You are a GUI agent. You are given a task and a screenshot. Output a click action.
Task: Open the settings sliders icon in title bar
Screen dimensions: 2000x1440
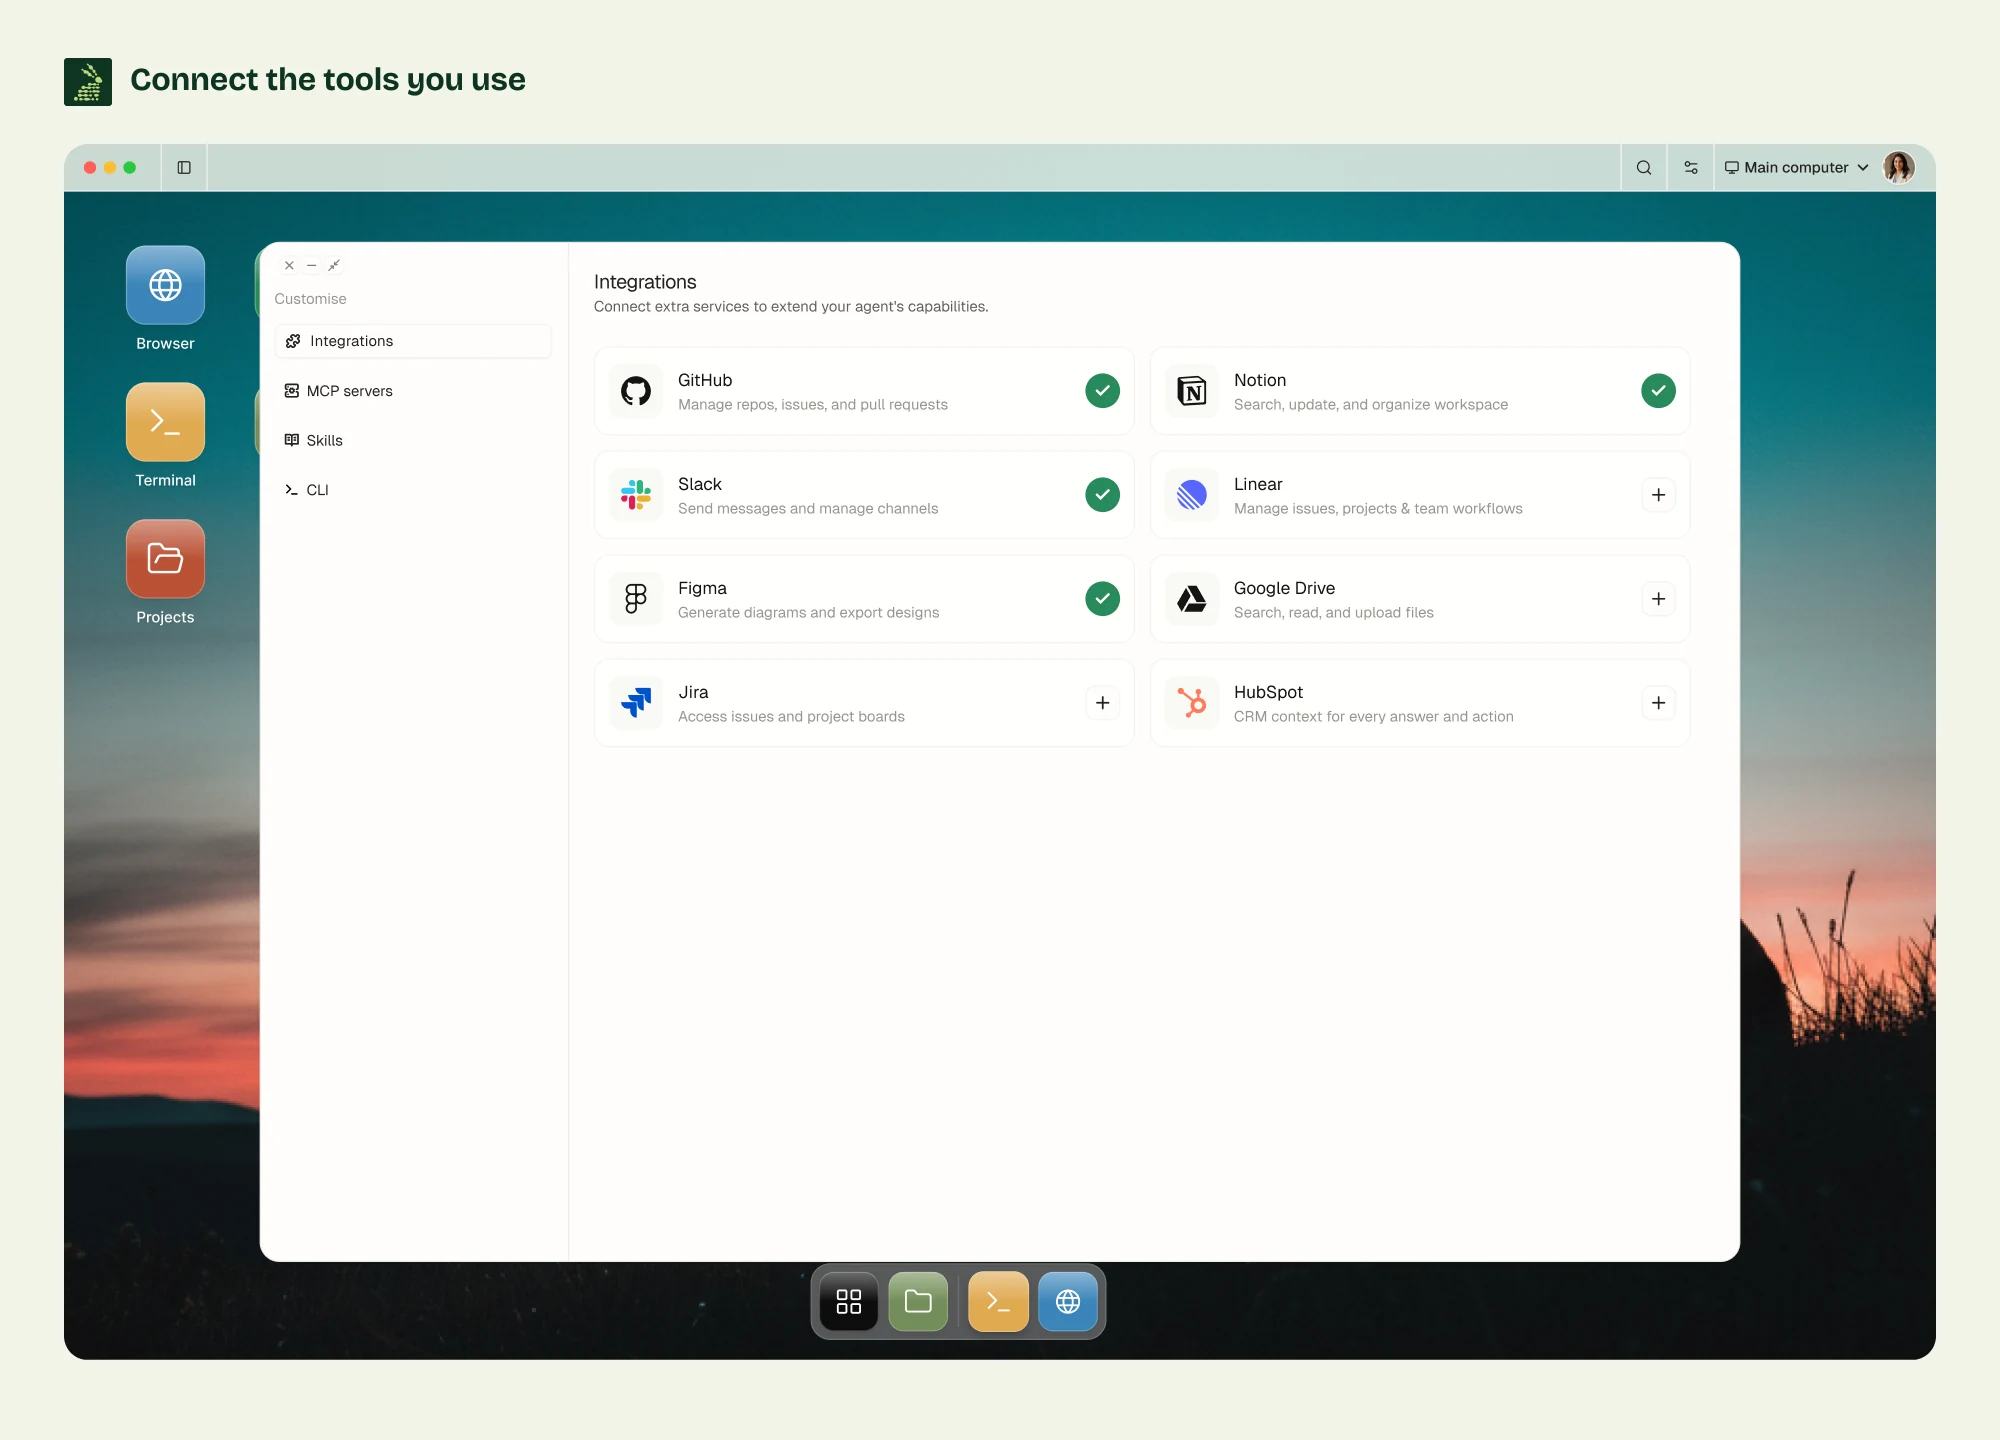[1691, 168]
